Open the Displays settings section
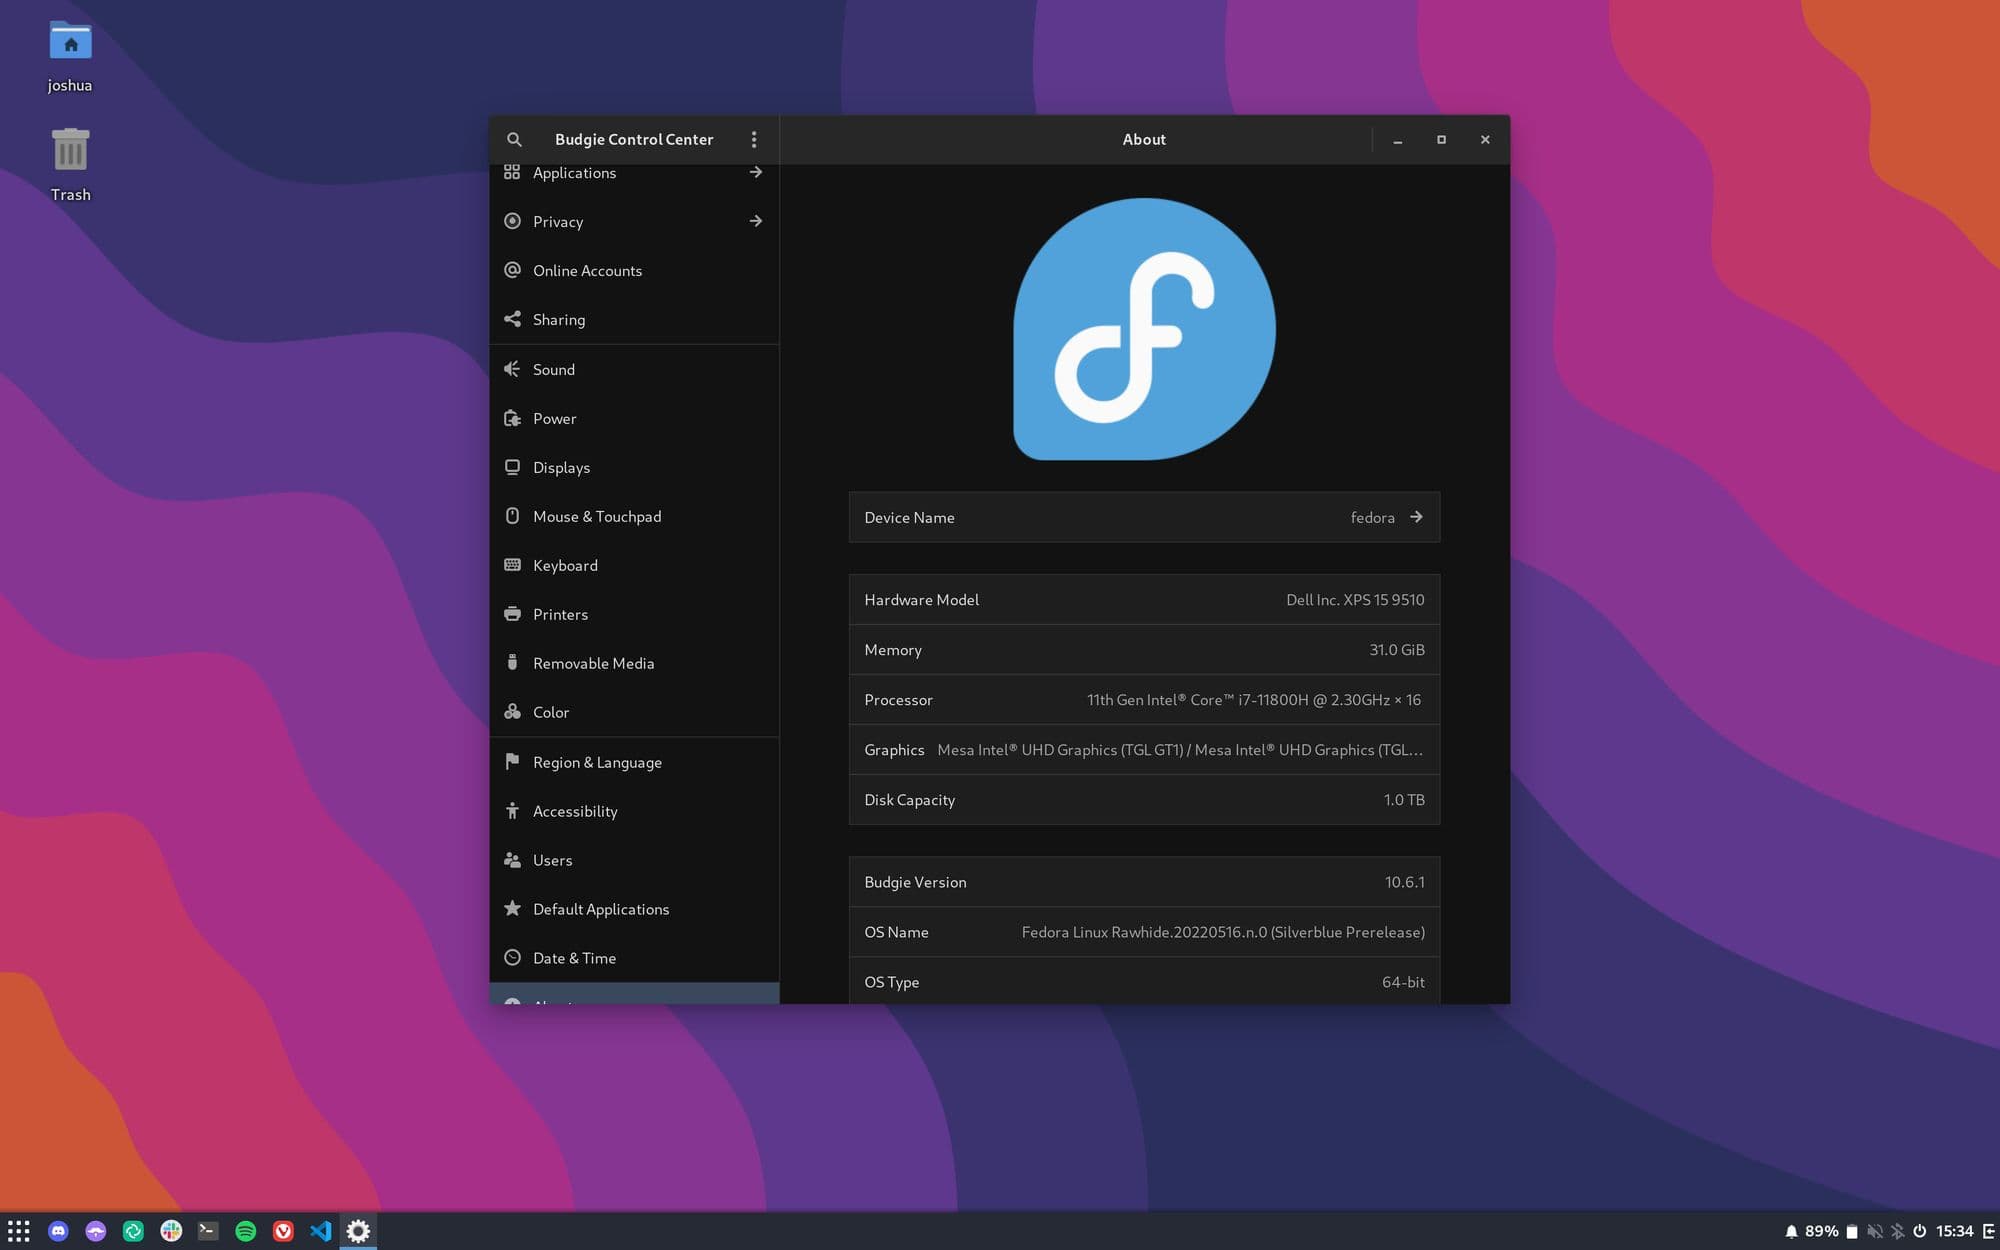Screen dimensions: 2000x1250 pos(634,468)
